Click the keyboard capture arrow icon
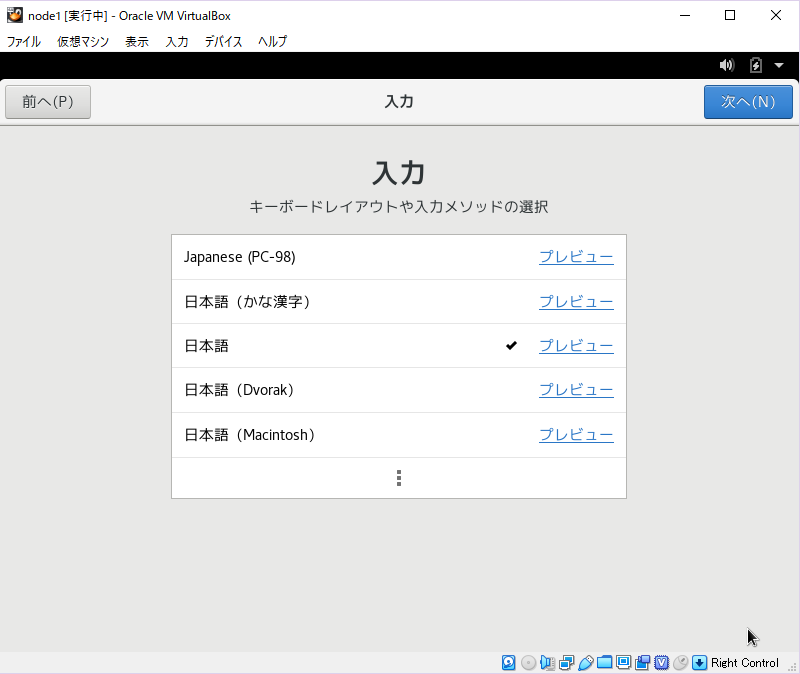The image size is (800, 674). [x=699, y=662]
